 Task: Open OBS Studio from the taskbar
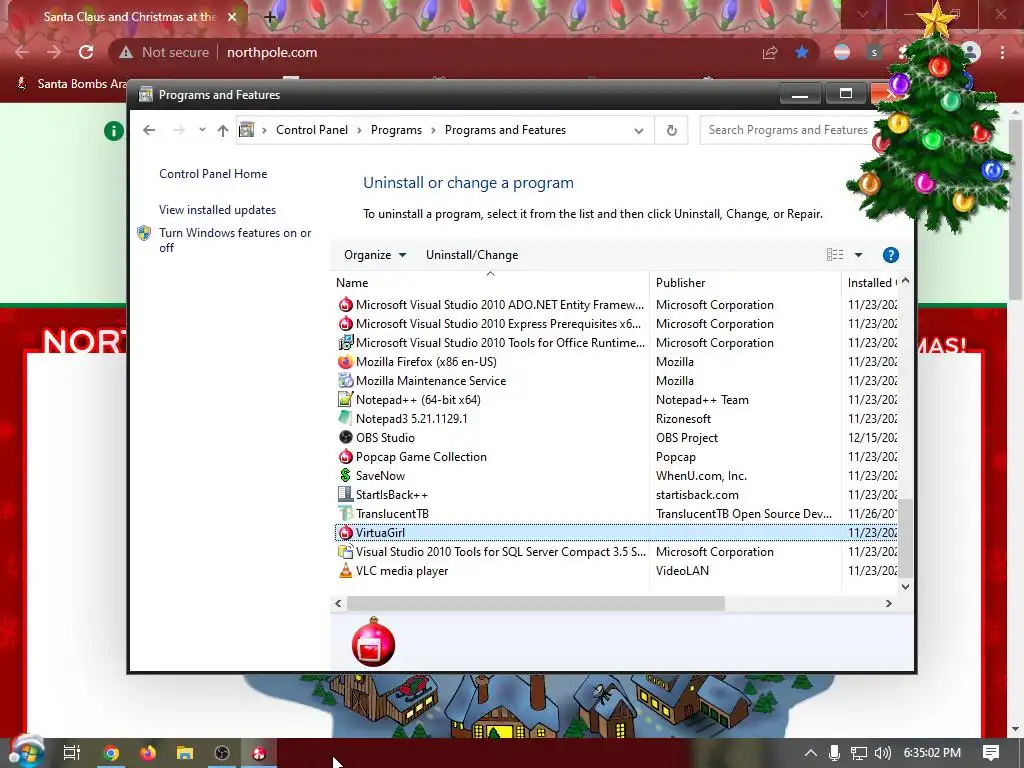pos(222,753)
